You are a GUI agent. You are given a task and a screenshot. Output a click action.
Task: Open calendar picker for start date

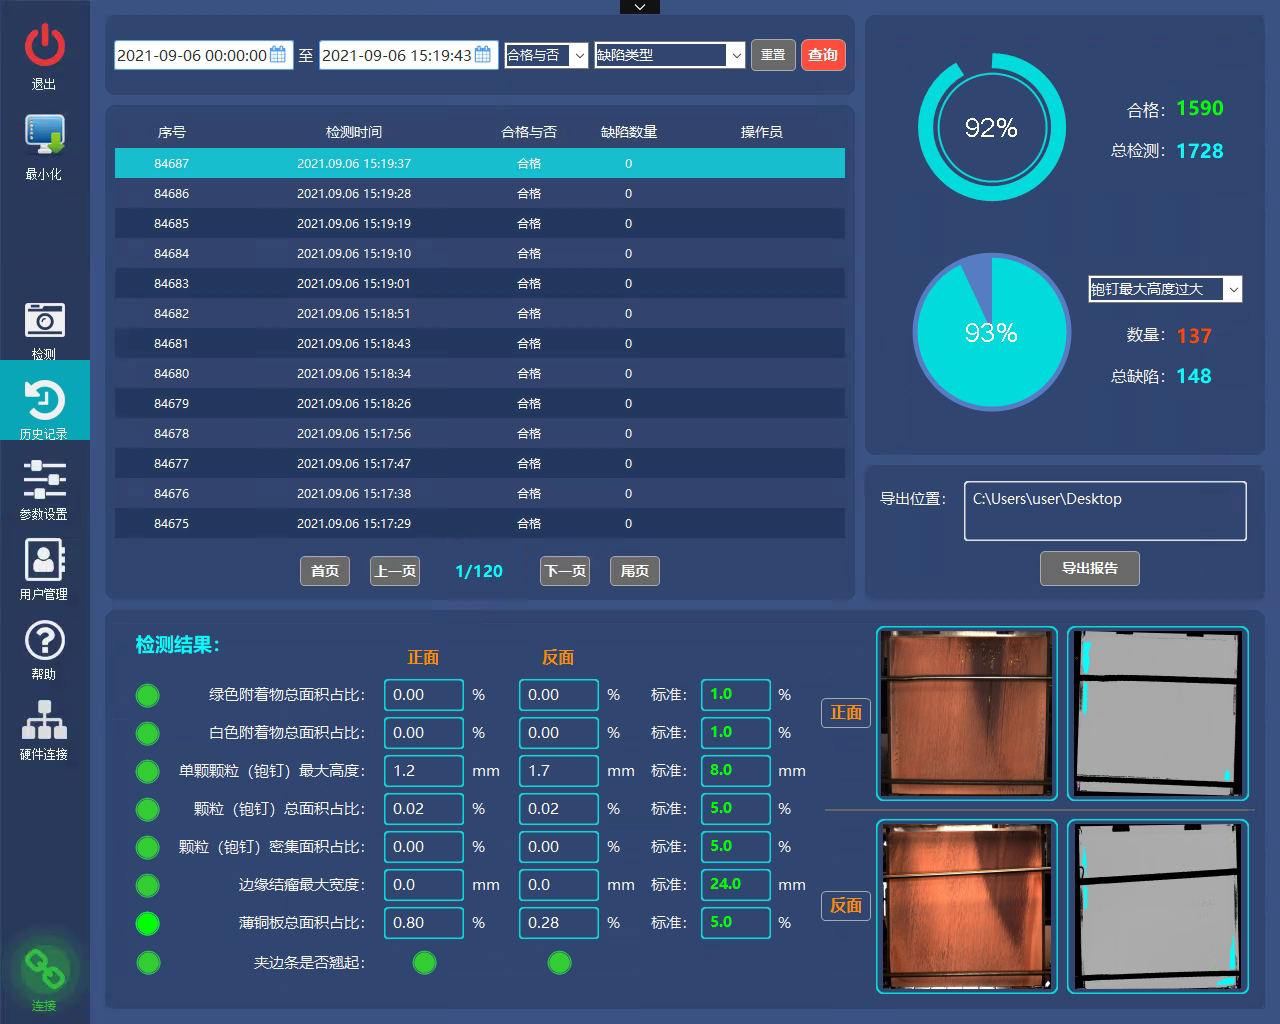[x=278, y=55]
